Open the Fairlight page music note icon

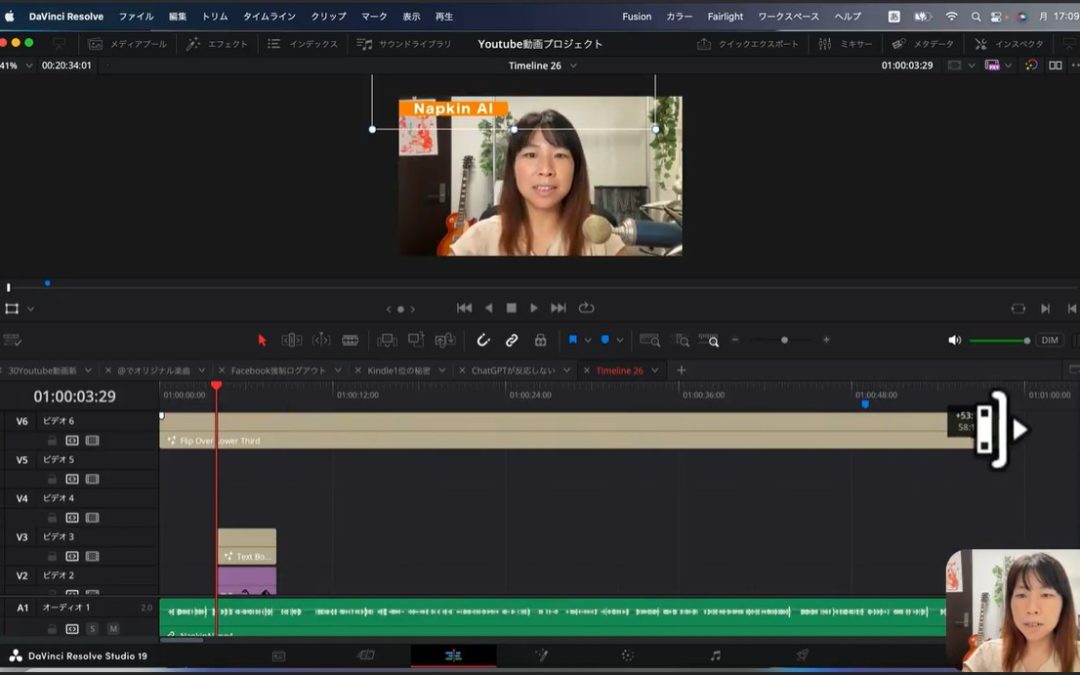click(x=715, y=655)
